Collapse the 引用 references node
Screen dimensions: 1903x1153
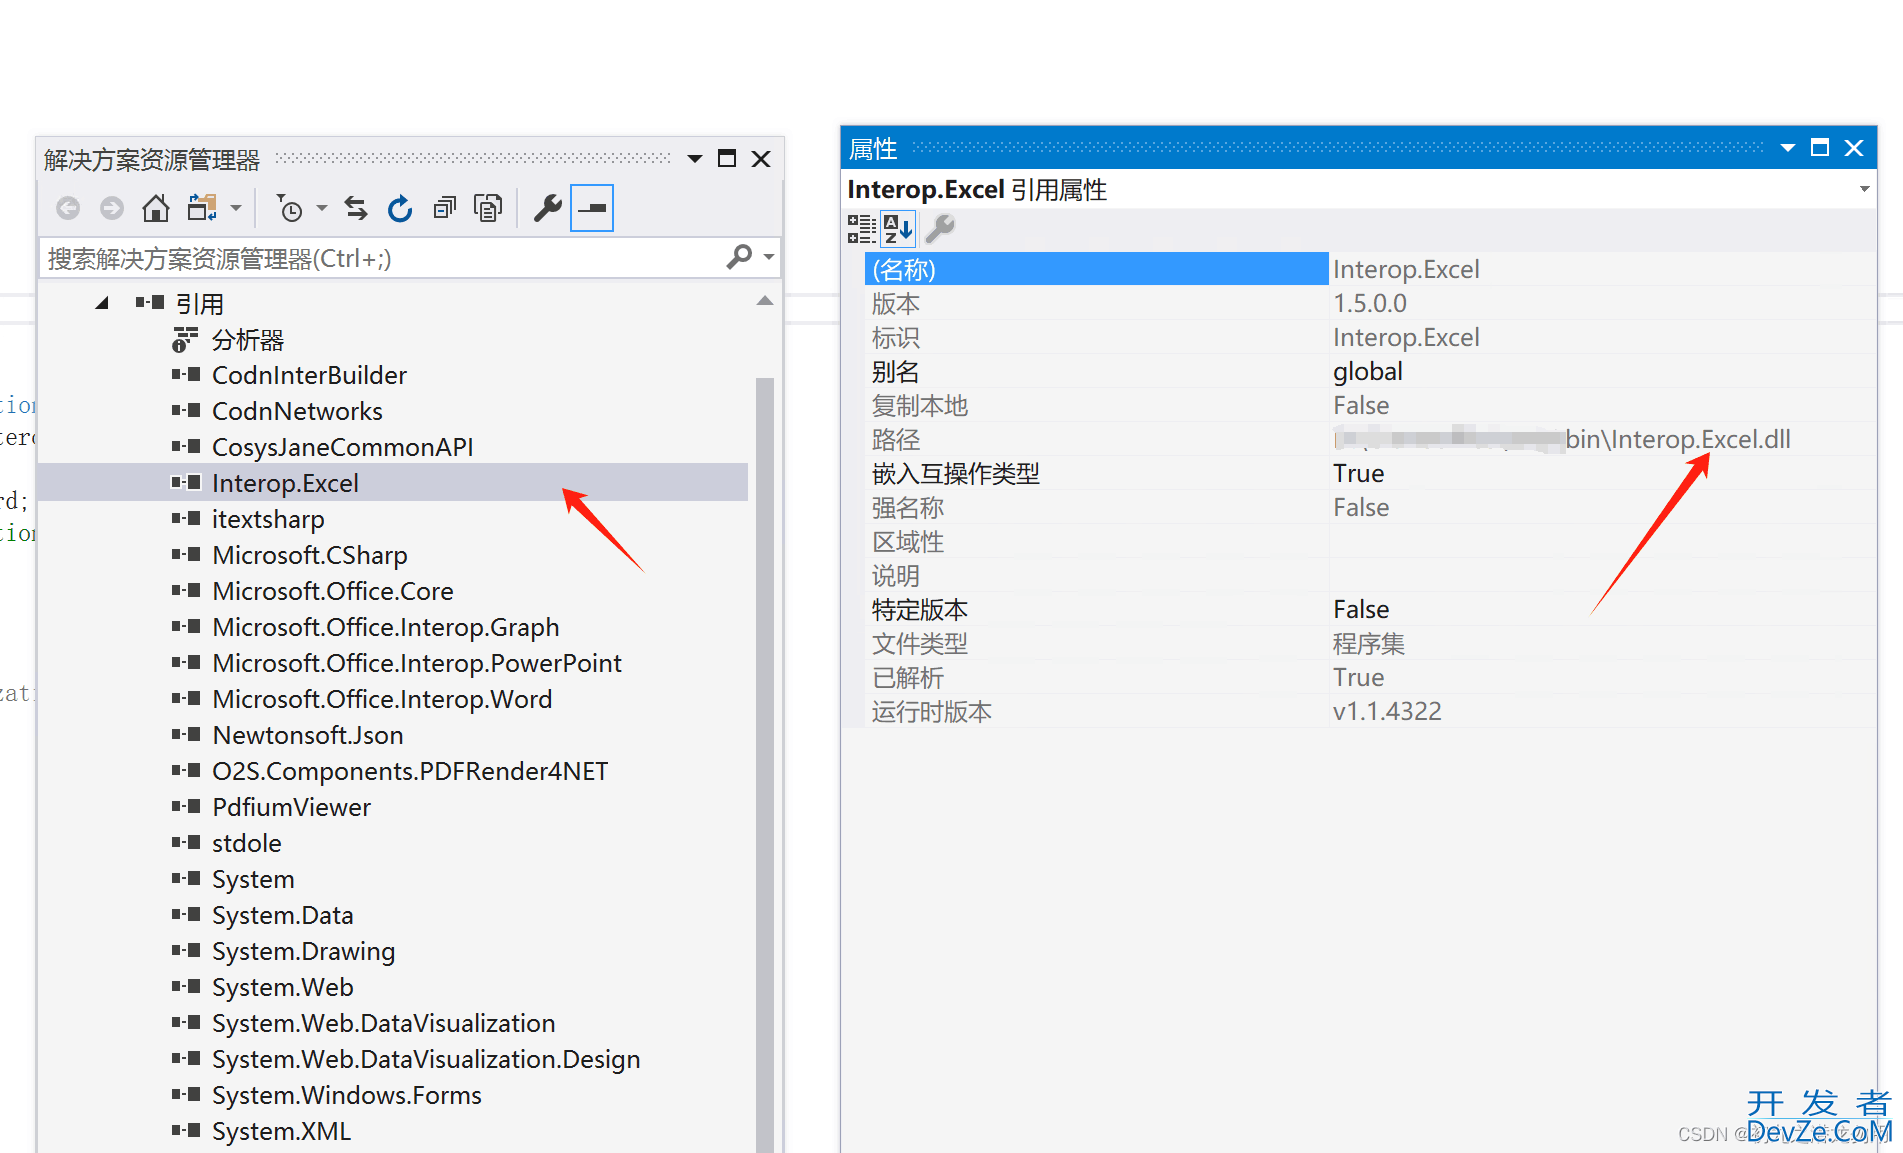tap(101, 303)
